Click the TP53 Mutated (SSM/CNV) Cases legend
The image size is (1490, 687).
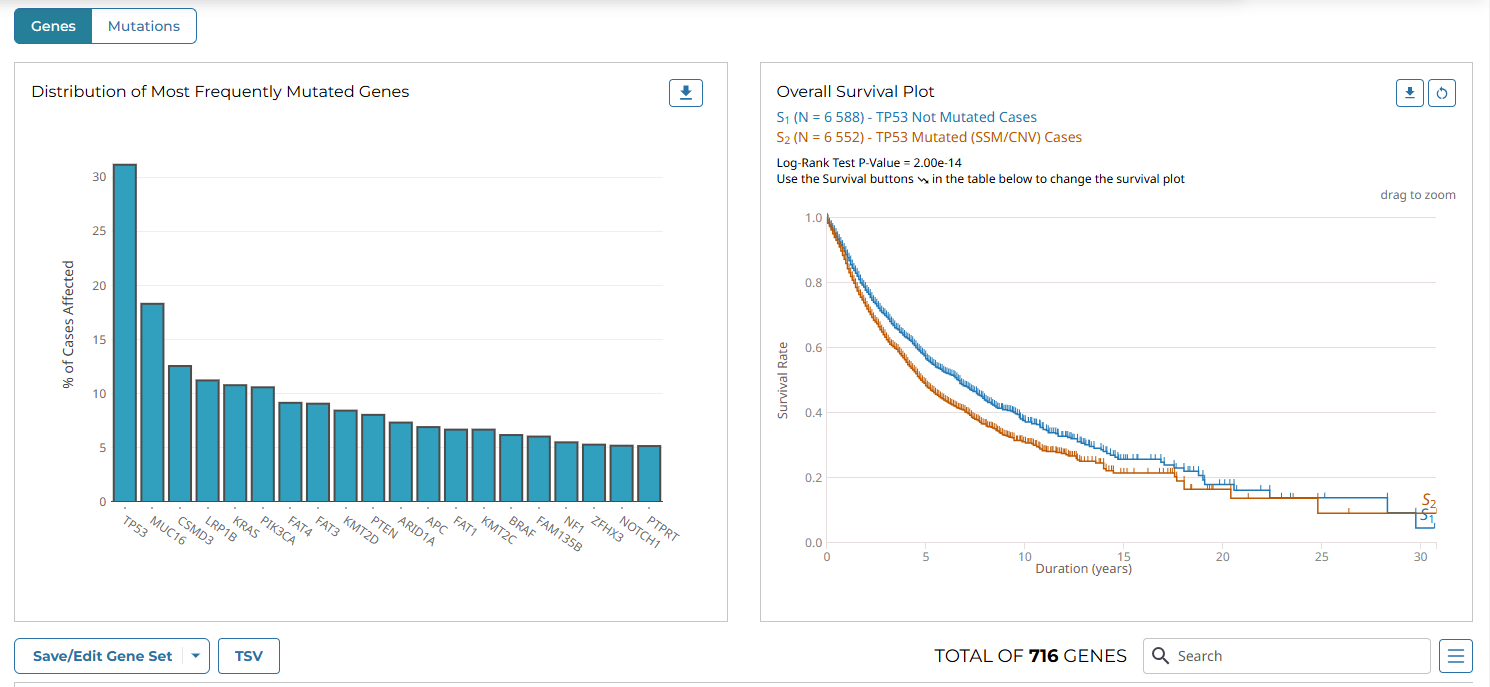(x=929, y=137)
